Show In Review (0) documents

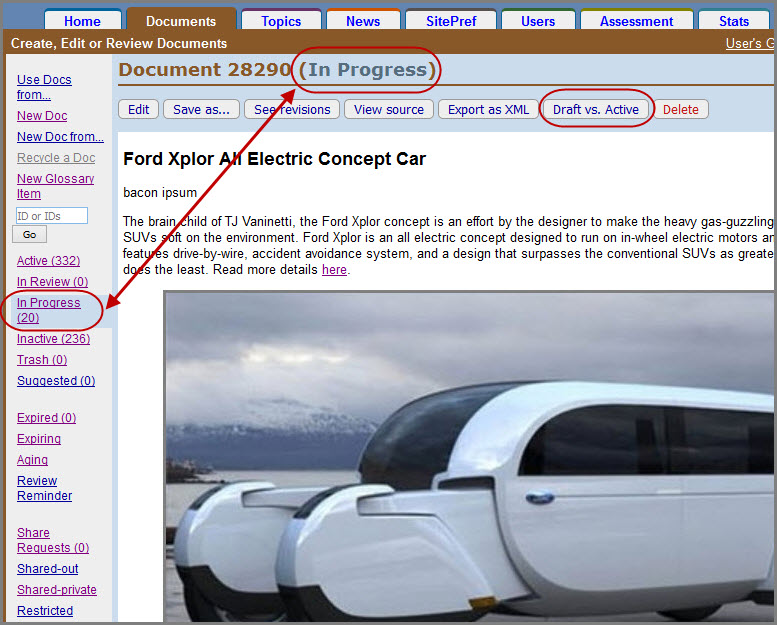53,282
